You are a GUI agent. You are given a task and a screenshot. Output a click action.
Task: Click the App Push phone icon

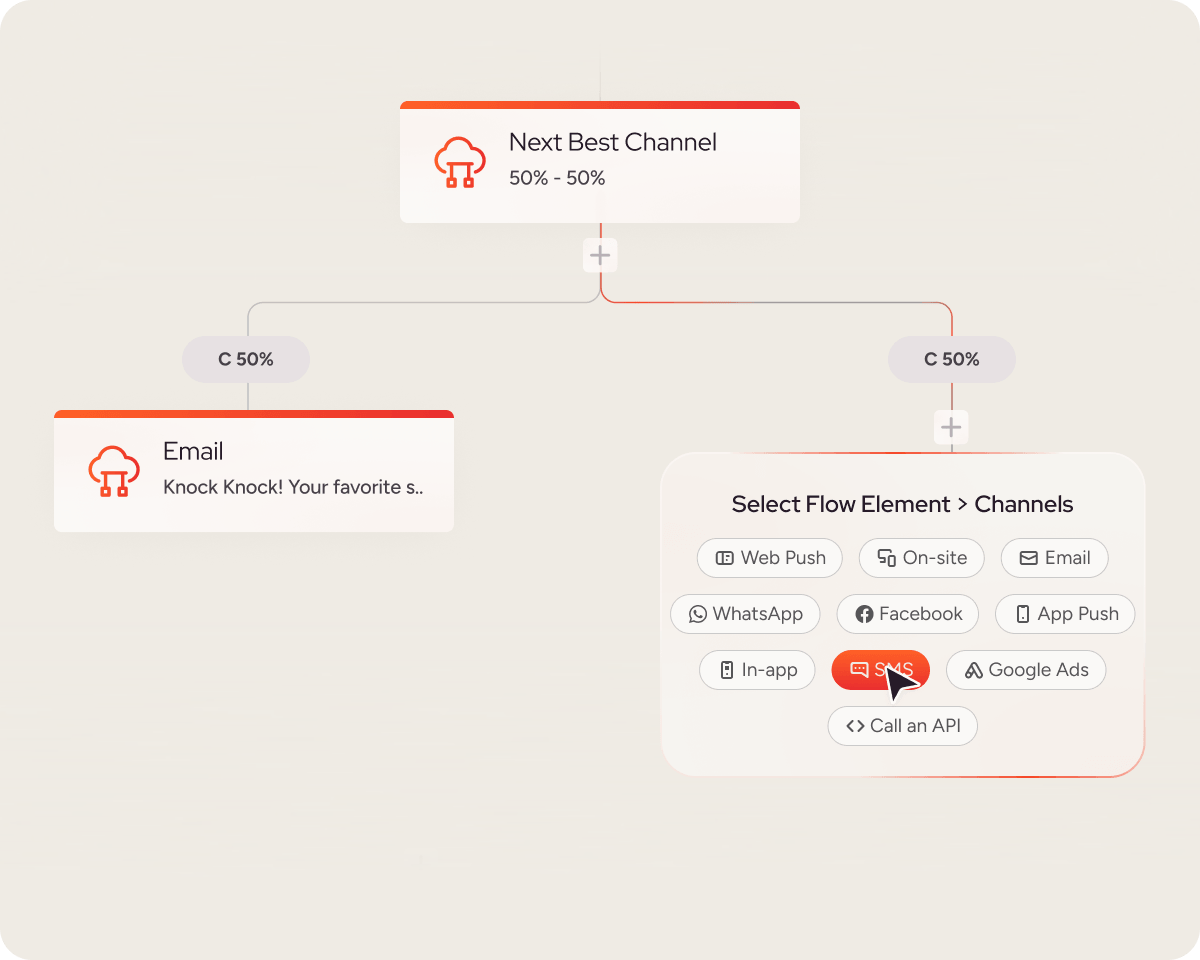tap(1021, 614)
